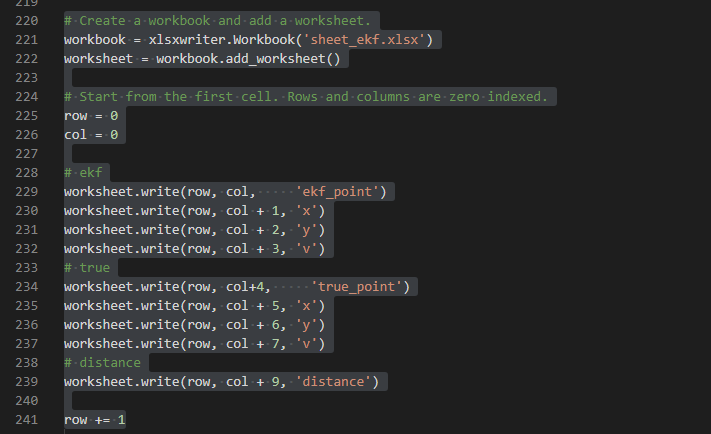Click line number 221 in the gutter
The width and height of the screenshot is (711, 434).
tap(27, 40)
